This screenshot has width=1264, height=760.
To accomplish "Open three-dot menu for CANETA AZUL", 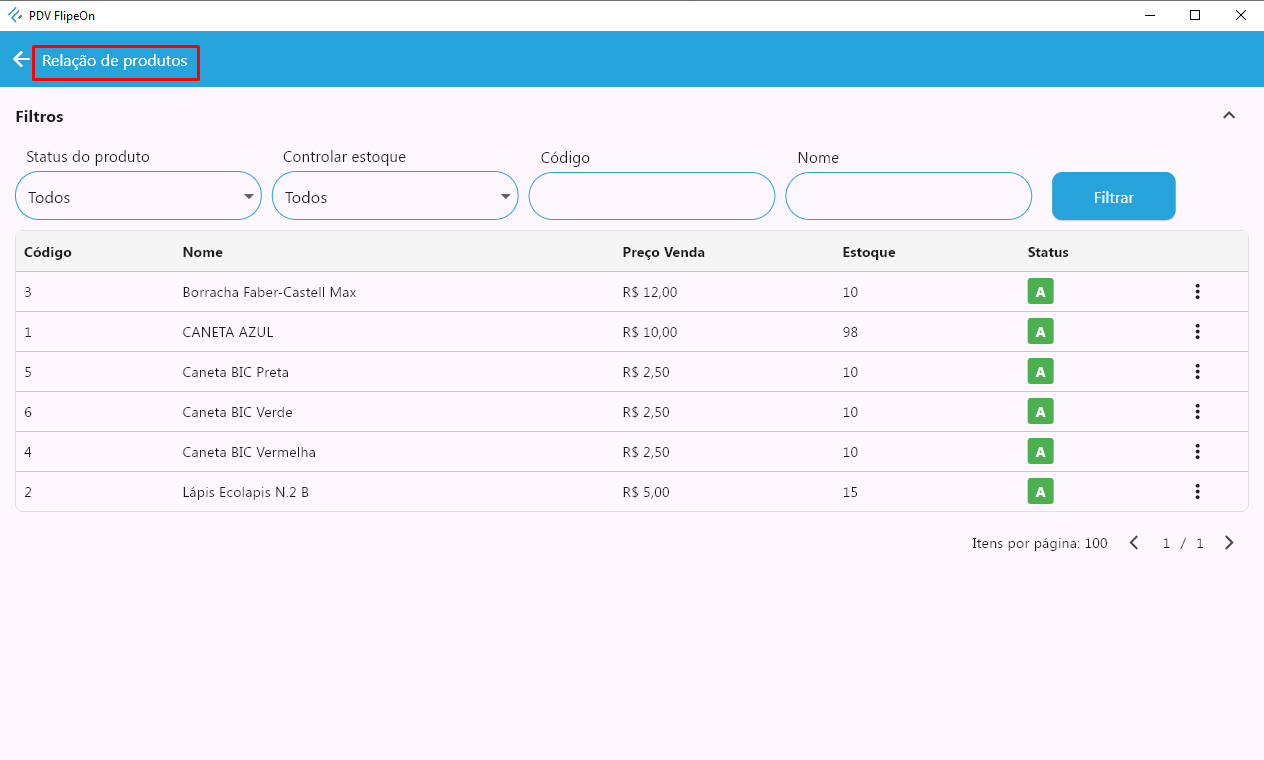I will 1197,332.
